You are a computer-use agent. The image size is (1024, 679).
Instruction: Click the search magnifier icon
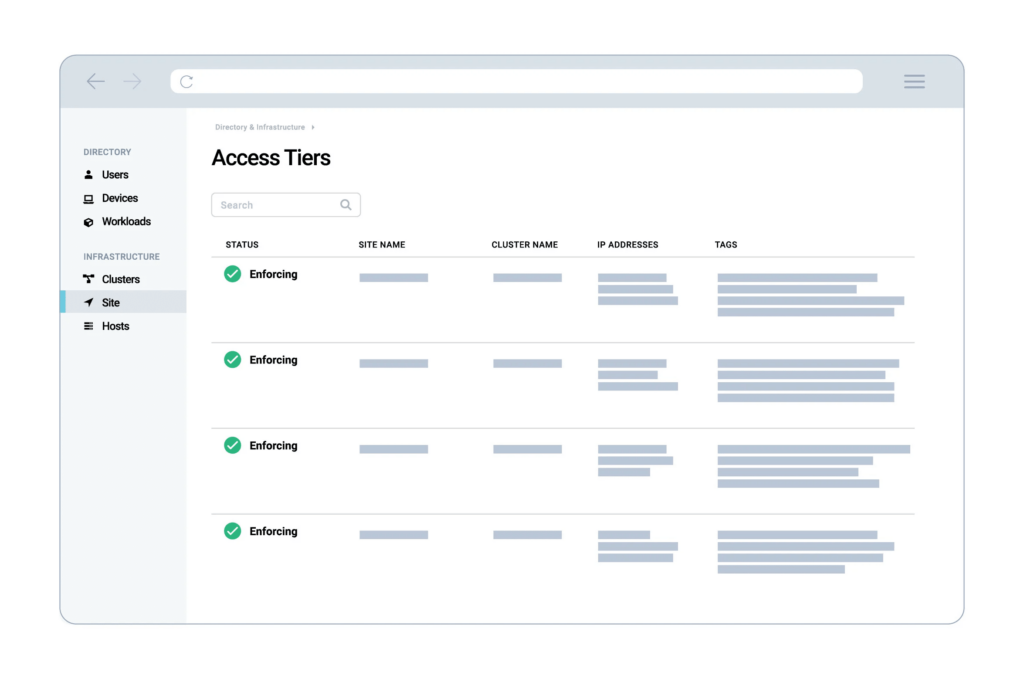pos(345,204)
